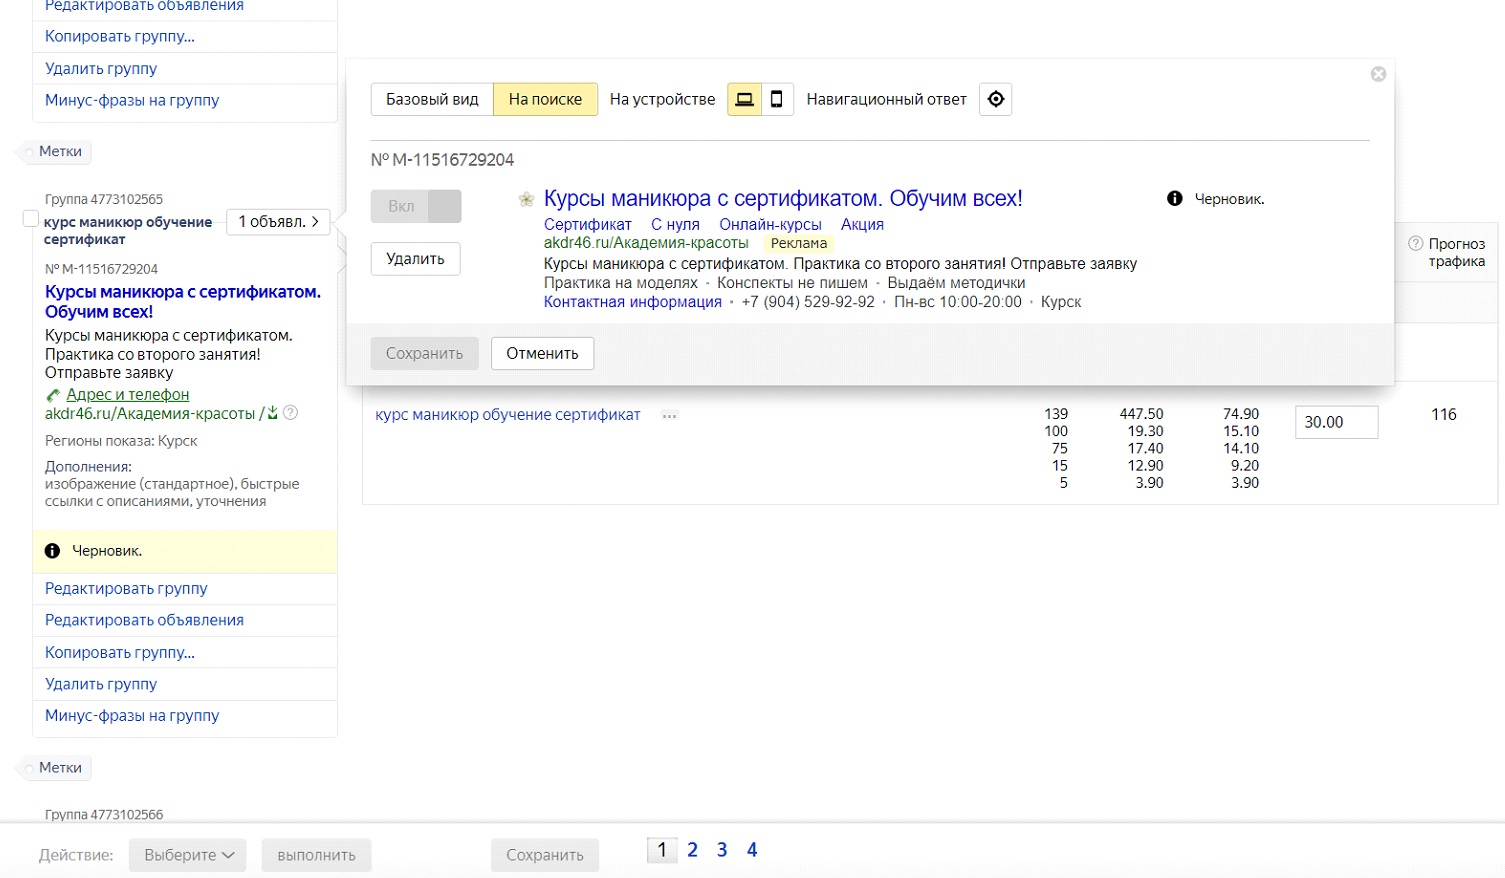Viewport: 1505px width, 878px height.
Task: Click the flower favicon beside ad title
Action: pyautogui.click(x=526, y=199)
